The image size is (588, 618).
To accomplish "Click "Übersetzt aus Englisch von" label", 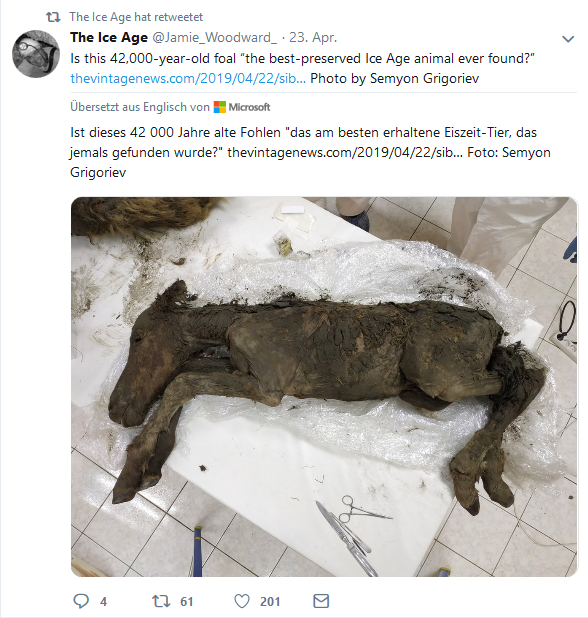I will [x=140, y=107].
